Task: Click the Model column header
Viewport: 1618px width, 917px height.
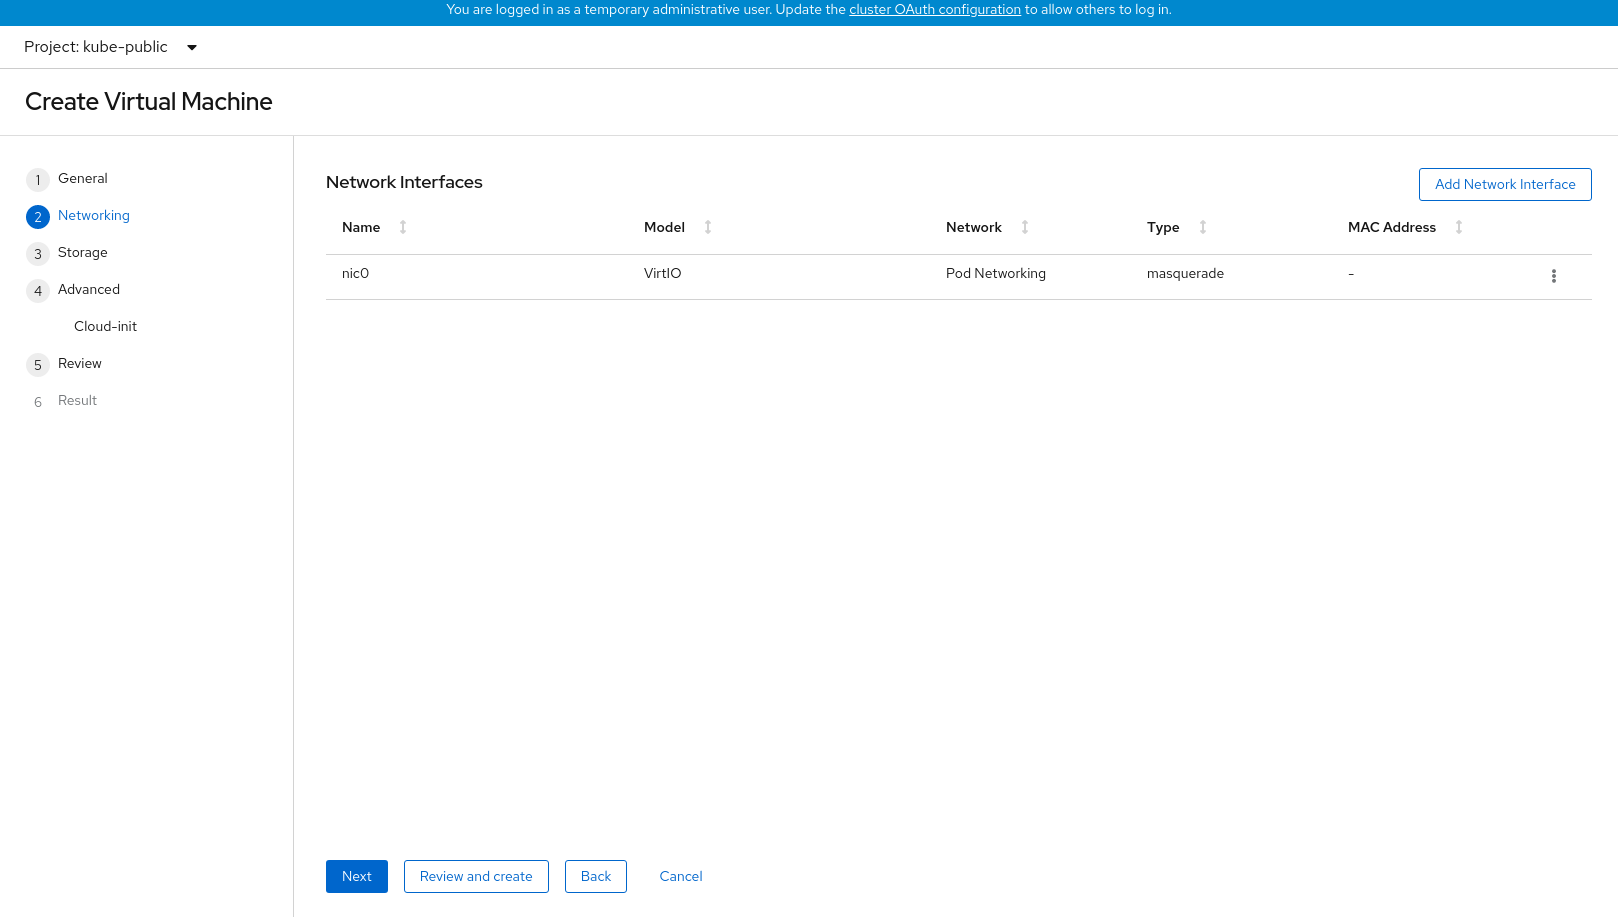Action: coord(664,227)
